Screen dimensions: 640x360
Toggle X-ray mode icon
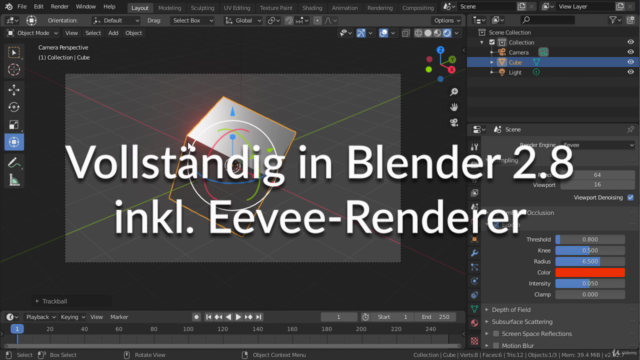pyautogui.click(x=405, y=33)
